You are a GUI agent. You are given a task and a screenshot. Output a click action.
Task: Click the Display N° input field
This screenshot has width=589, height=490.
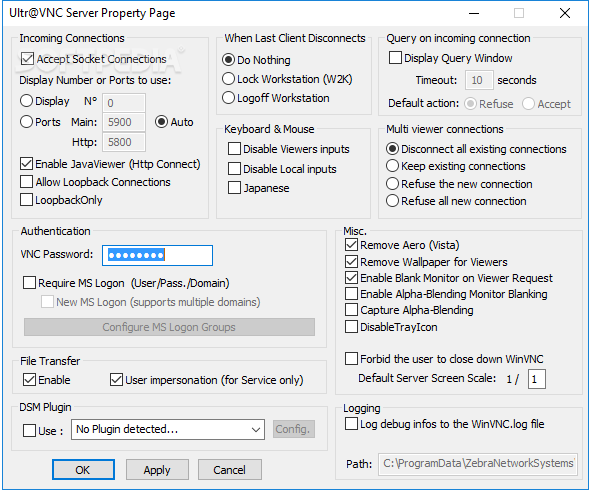(124, 103)
